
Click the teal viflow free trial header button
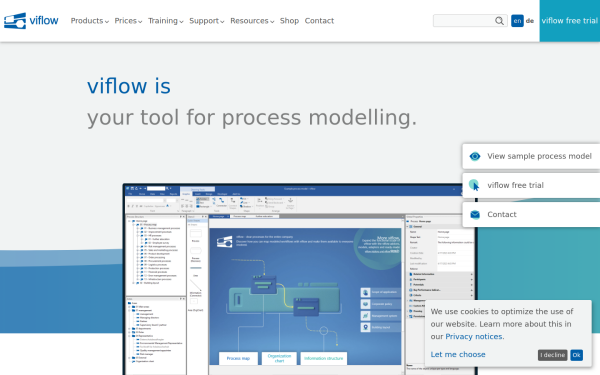click(x=570, y=21)
